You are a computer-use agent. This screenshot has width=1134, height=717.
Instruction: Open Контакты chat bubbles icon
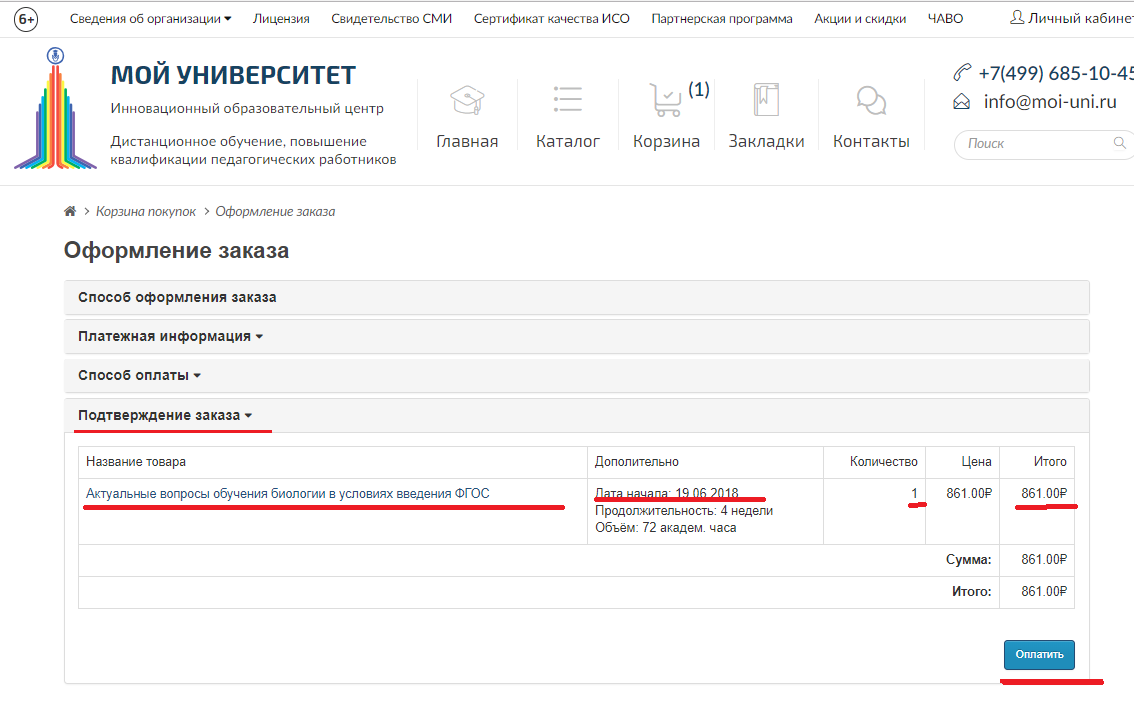pyautogui.click(x=871, y=101)
